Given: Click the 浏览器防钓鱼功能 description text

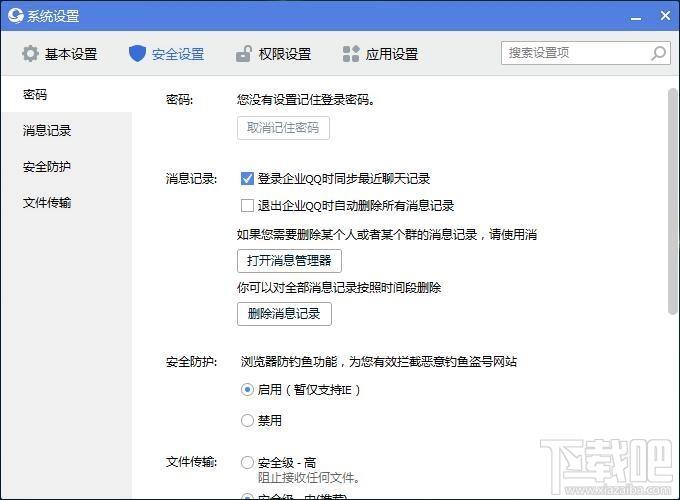Looking at the screenshot, I should pyautogui.click(x=379, y=361).
